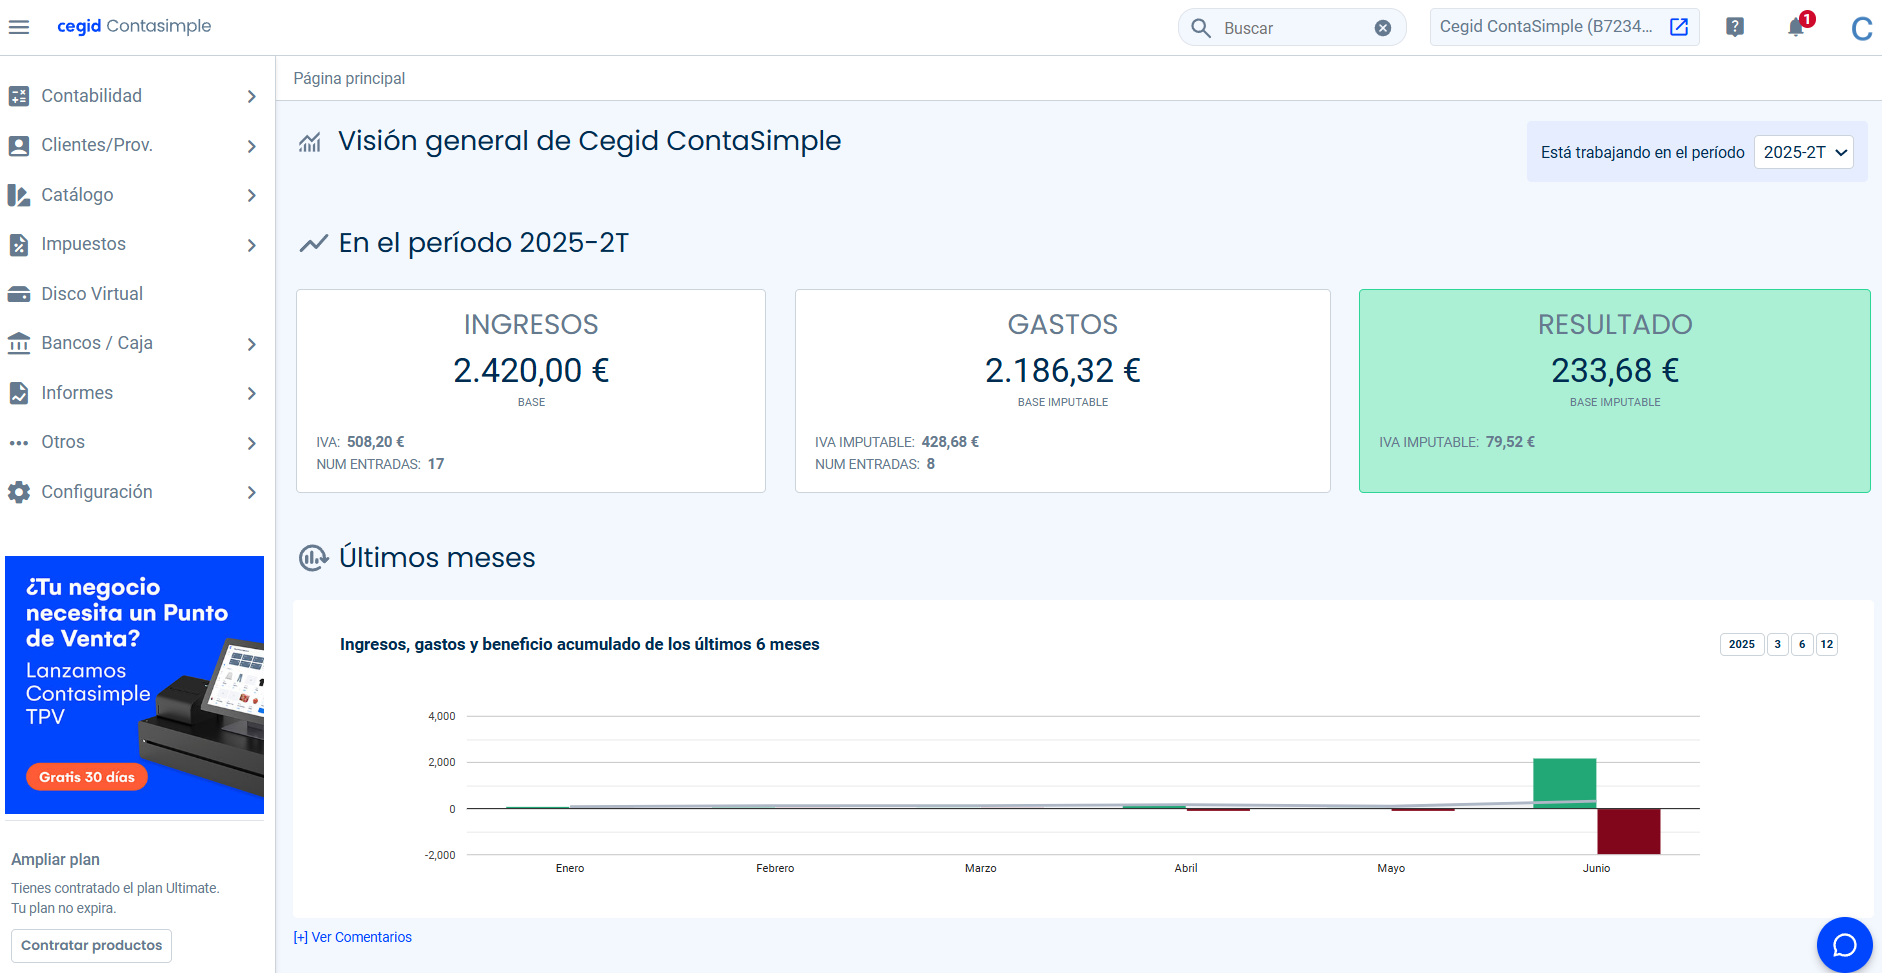1882x973 pixels.
Task: Click the Contabilidad calculator icon
Action: click(x=19, y=96)
